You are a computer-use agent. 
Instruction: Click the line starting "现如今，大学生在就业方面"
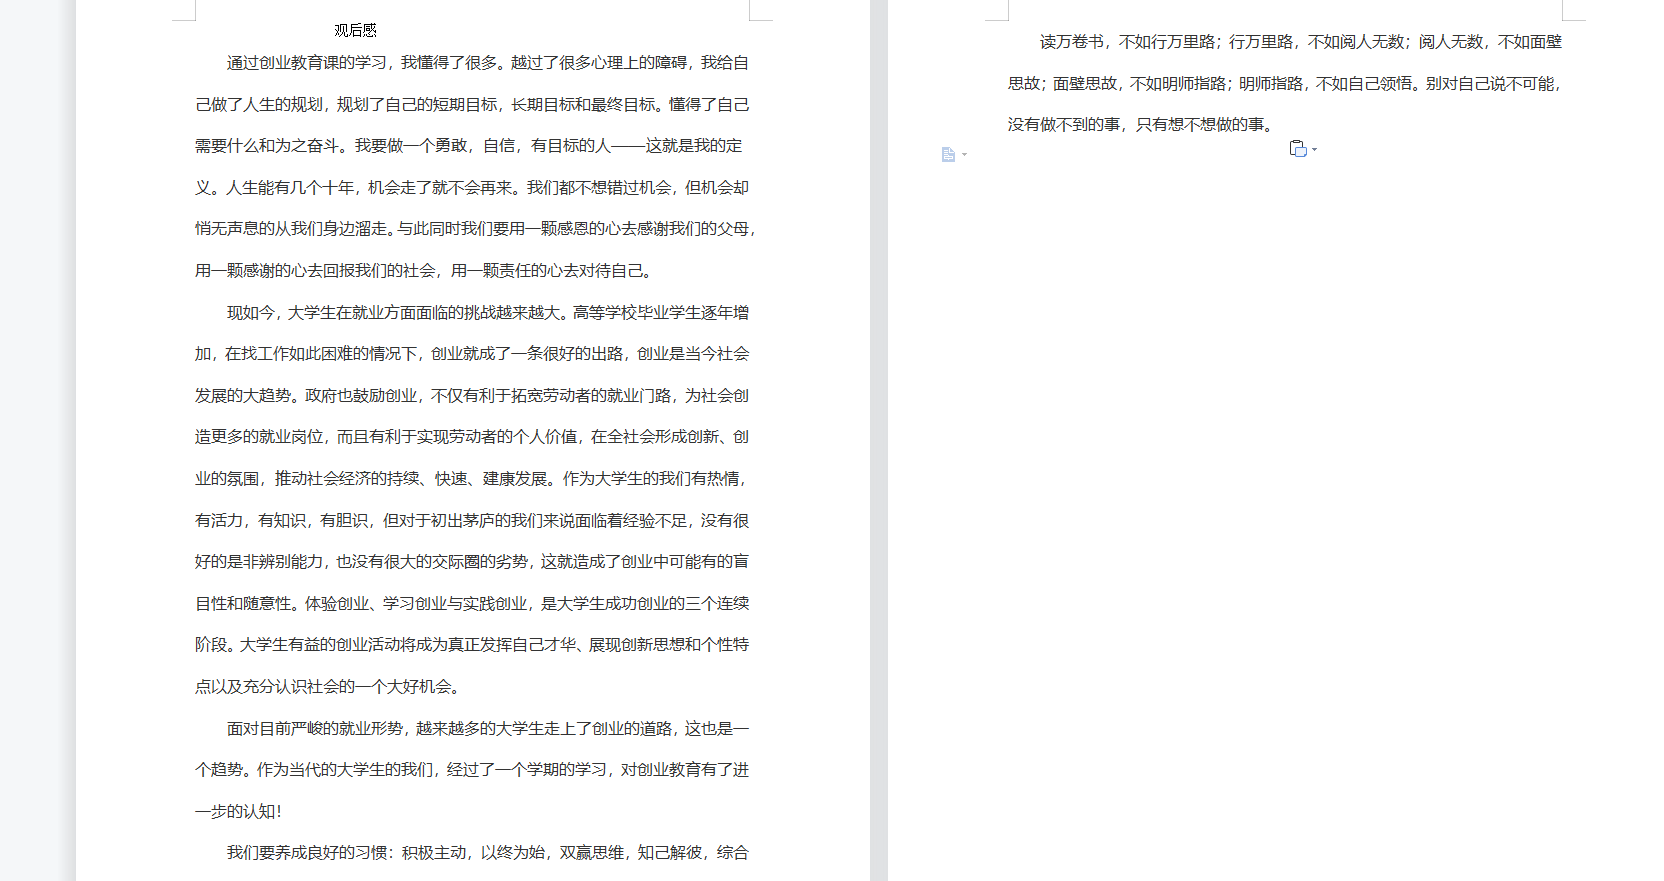tap(488, 313)
